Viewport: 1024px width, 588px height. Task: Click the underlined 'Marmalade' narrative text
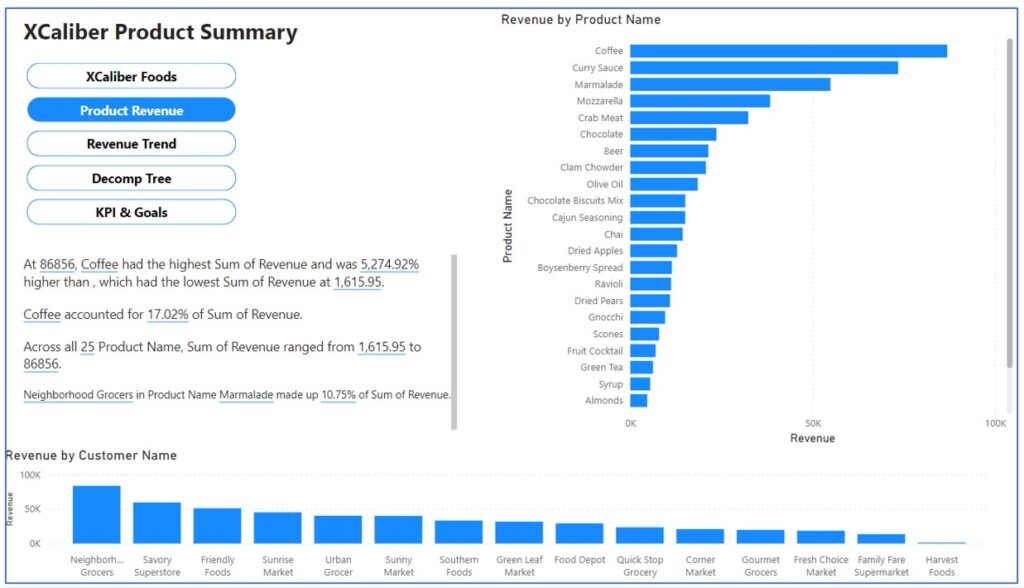pyautogui.click(x=246, y=395)
